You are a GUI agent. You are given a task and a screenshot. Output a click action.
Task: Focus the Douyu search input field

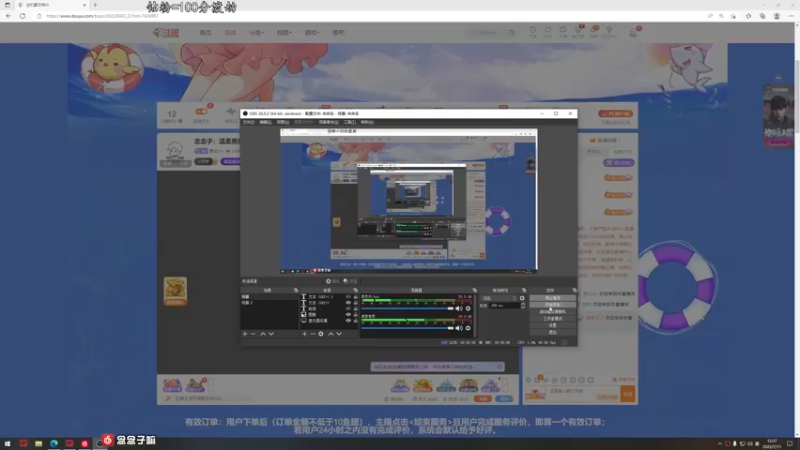[x=487, y=33]
